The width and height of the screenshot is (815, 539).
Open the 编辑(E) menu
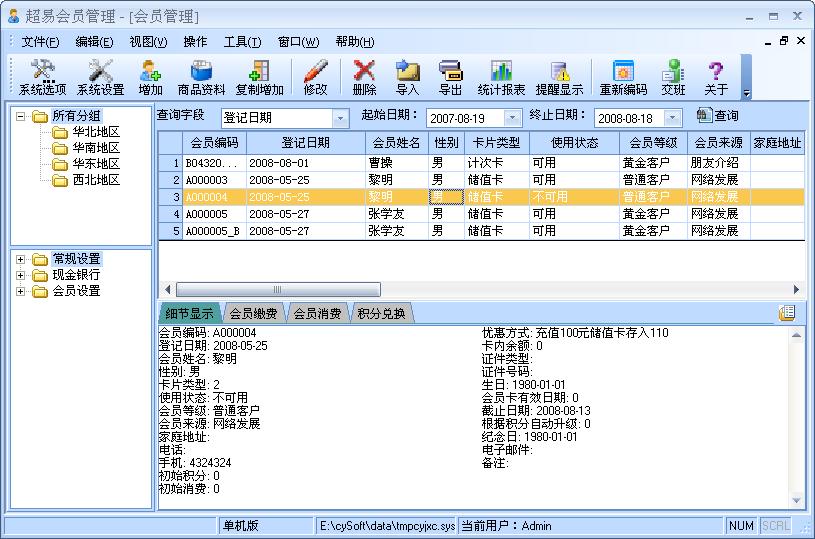click(x=94, y=42)
